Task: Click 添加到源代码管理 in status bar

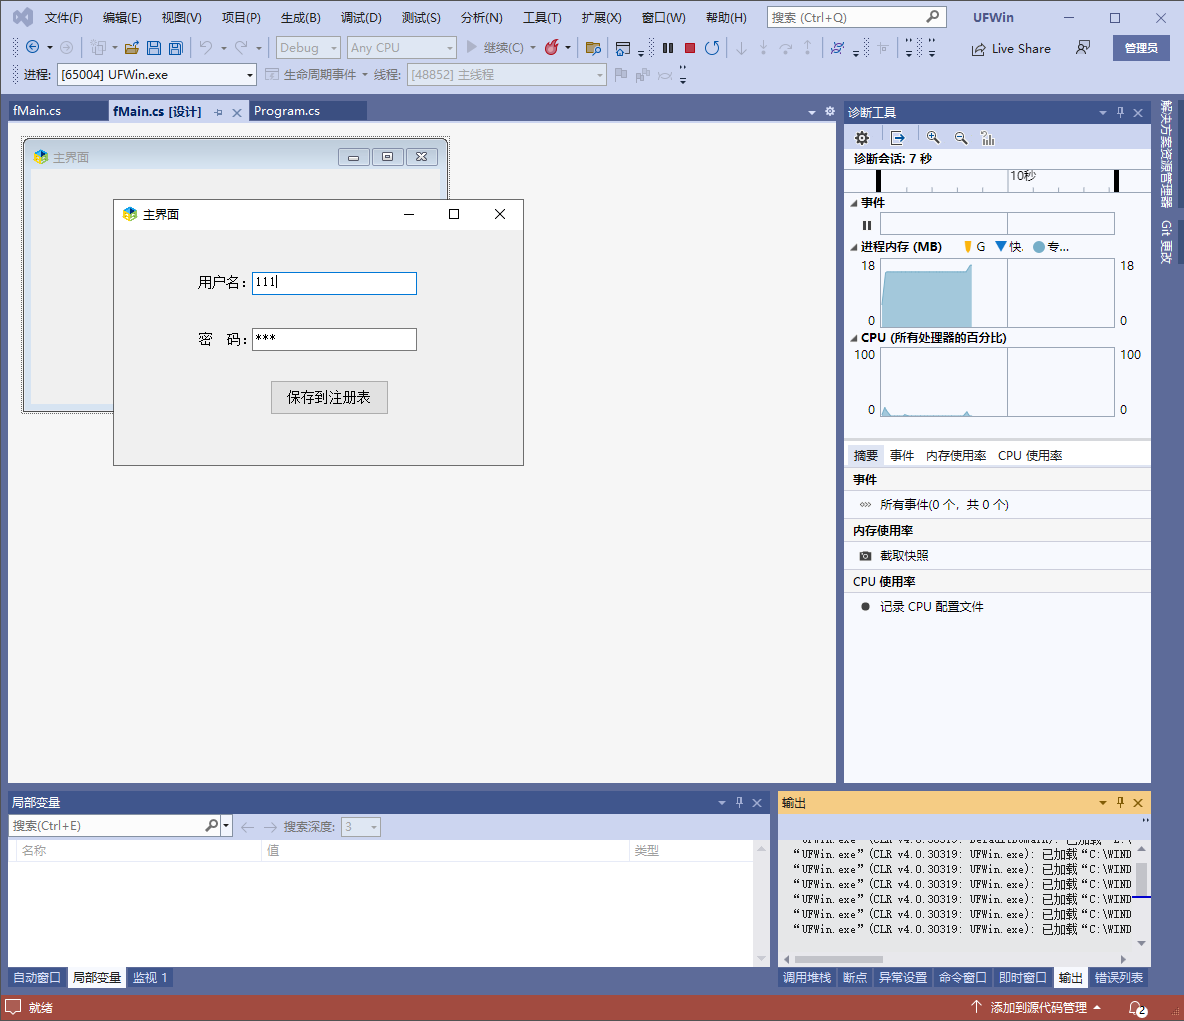Action: 1036,1007
